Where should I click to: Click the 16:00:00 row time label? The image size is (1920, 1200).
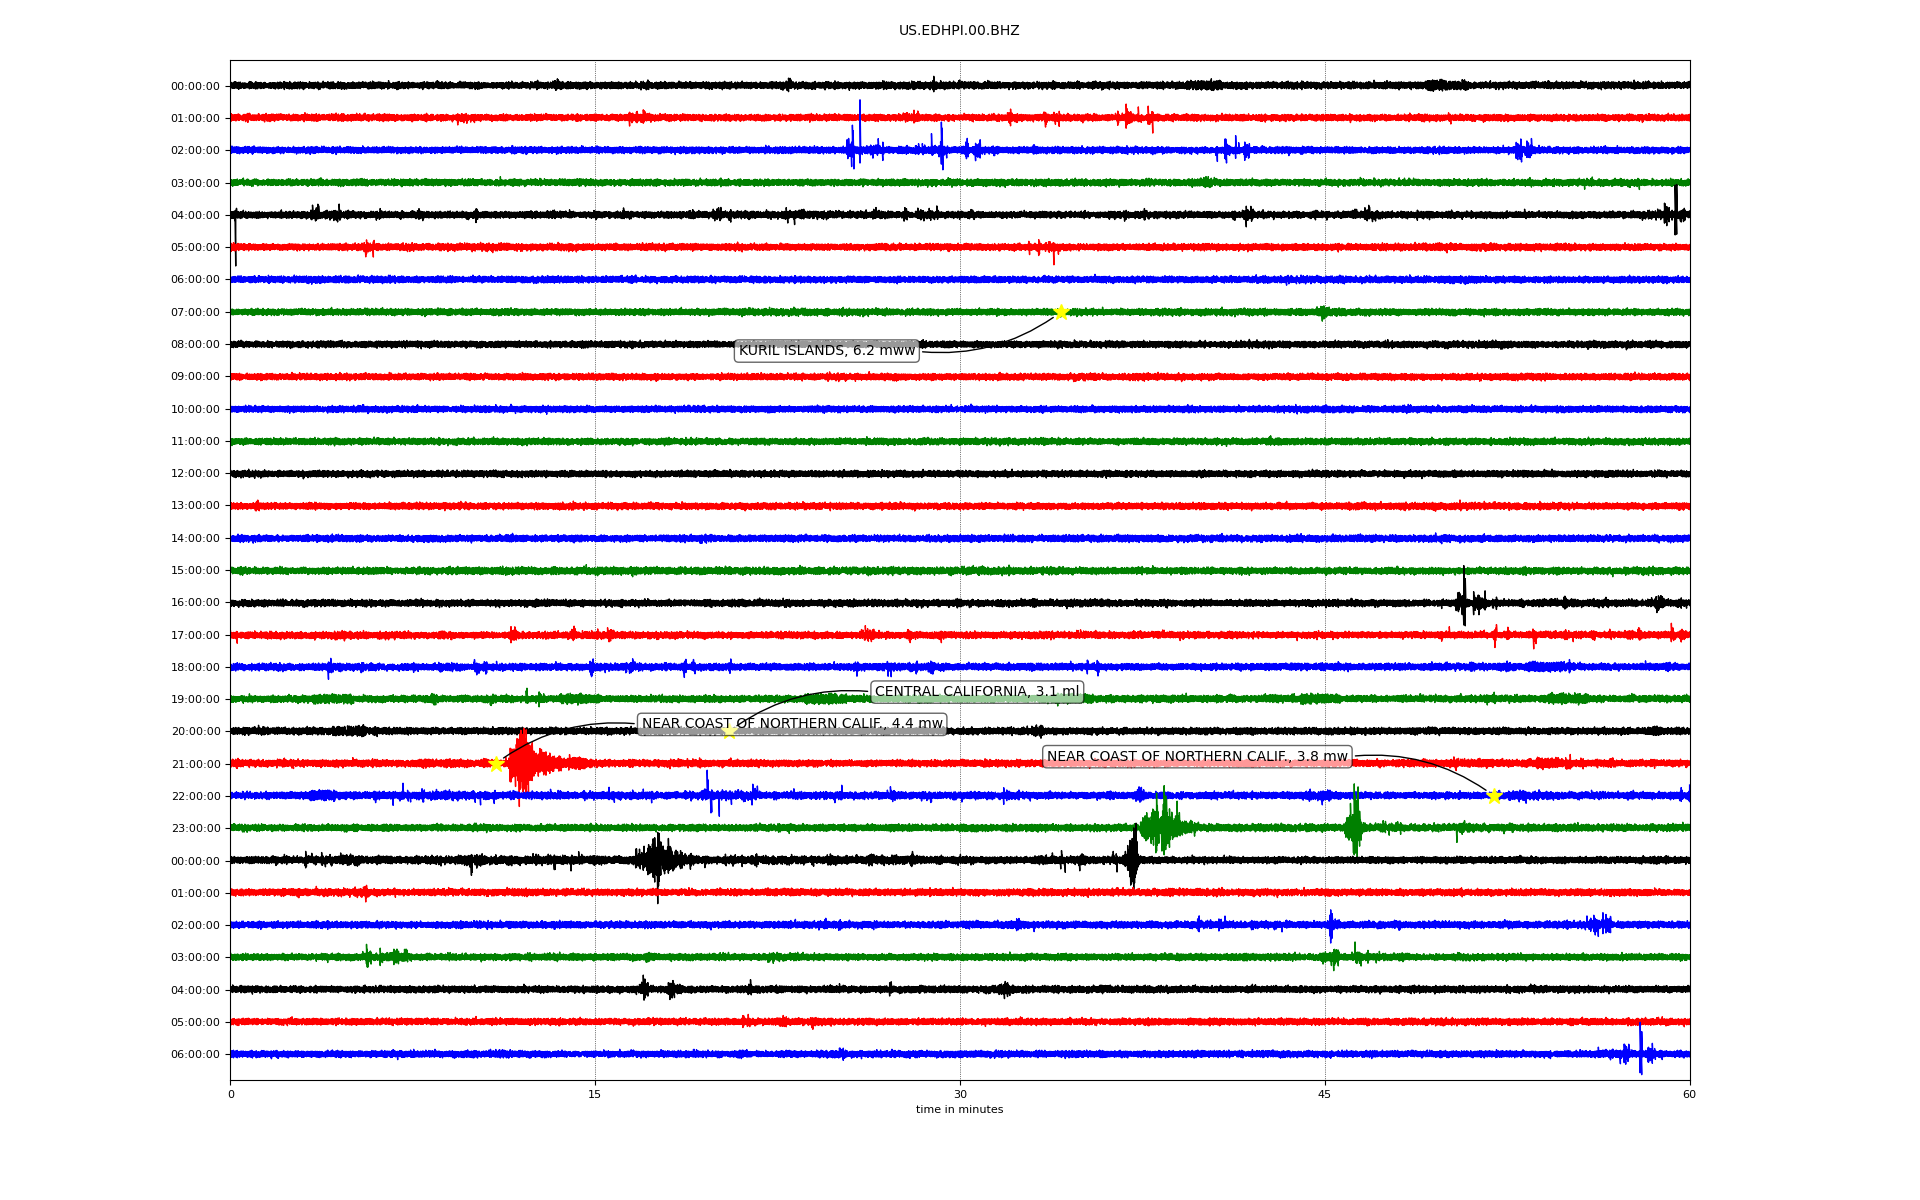click(x=195, y=603)
